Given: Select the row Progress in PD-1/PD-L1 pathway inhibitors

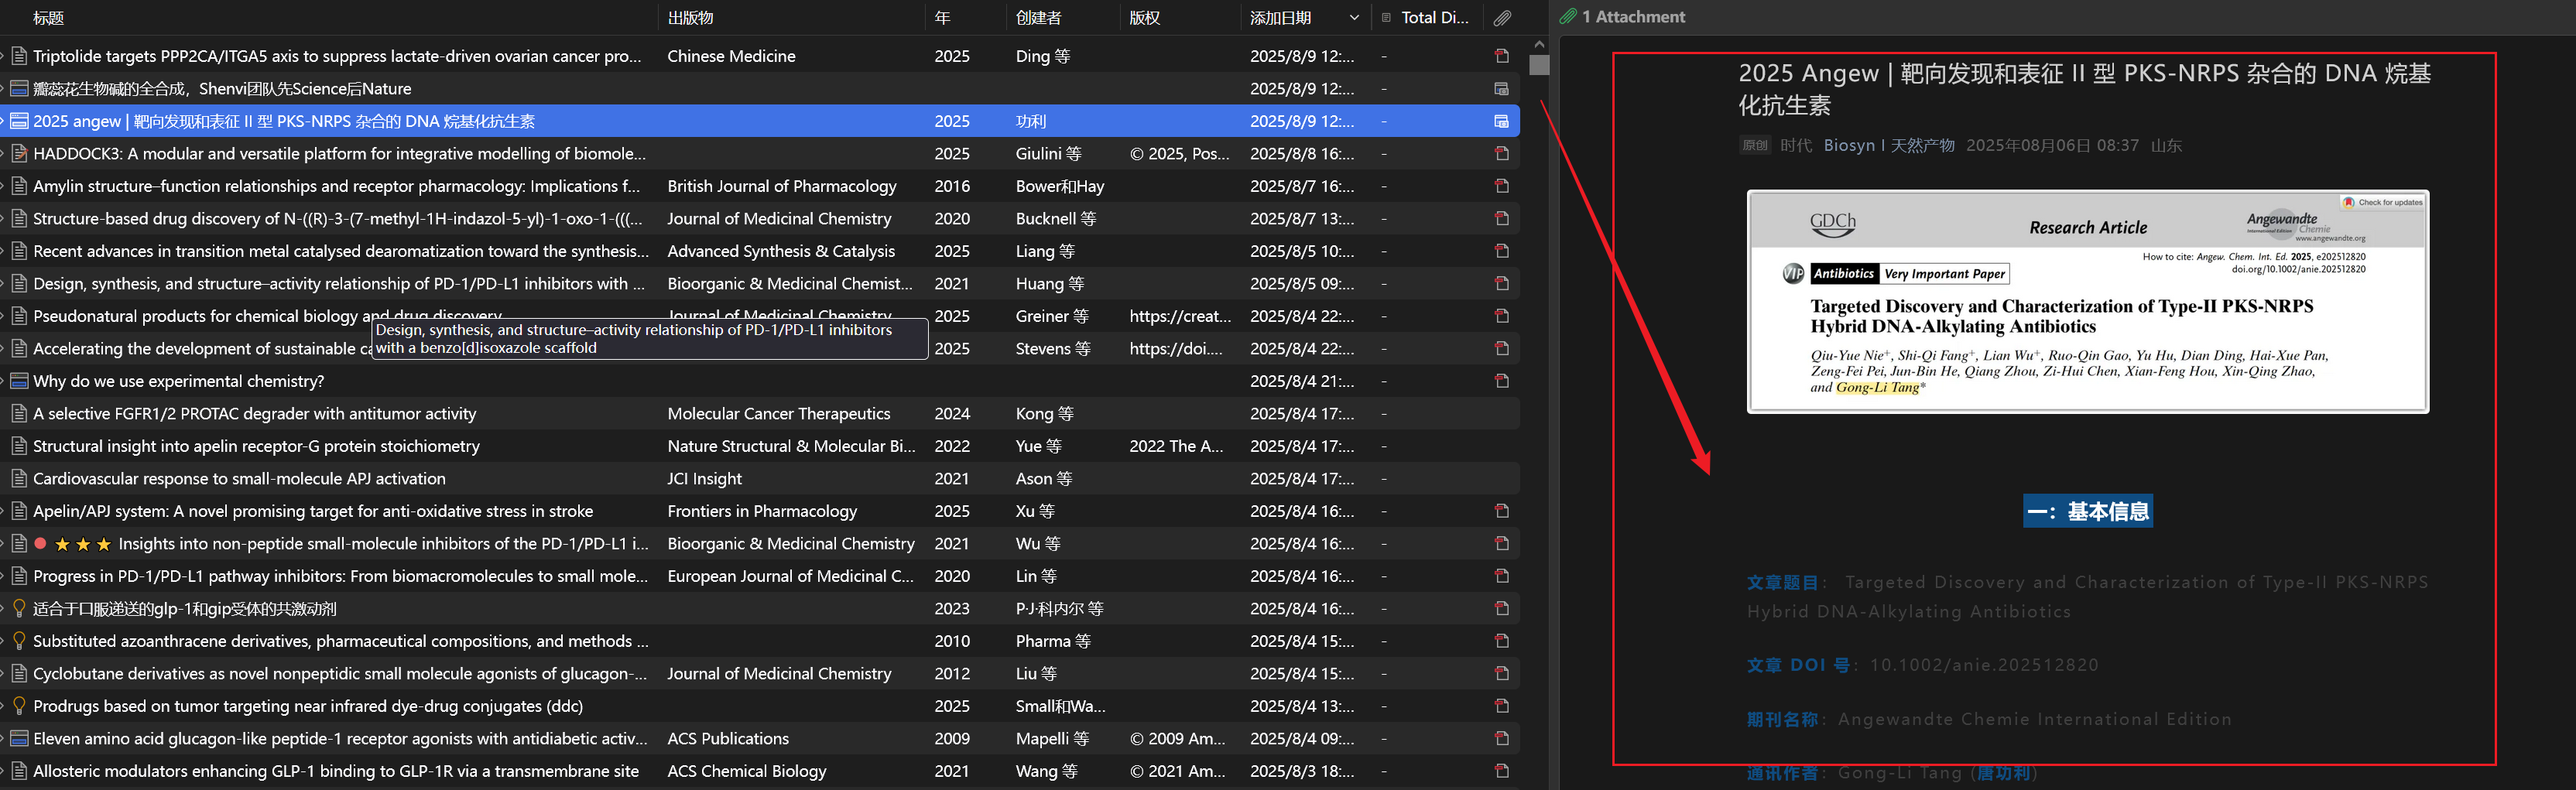Looking at the screenshot, I should [760, 576].
